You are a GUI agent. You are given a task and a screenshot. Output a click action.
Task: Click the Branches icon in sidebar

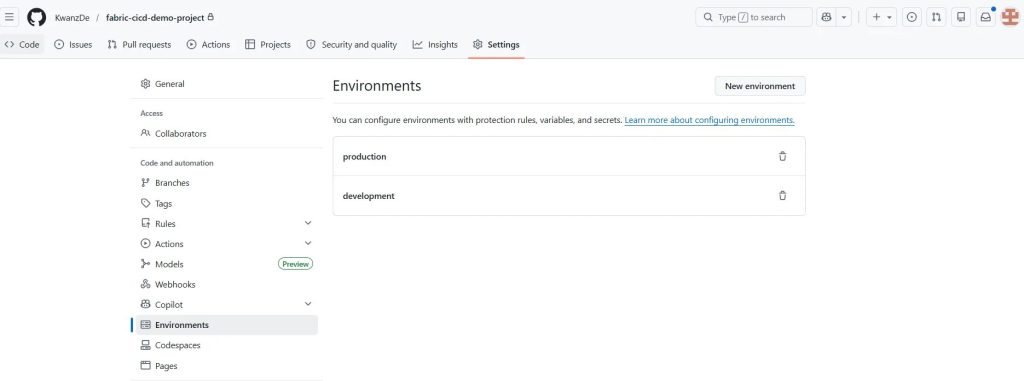[145, 183]
